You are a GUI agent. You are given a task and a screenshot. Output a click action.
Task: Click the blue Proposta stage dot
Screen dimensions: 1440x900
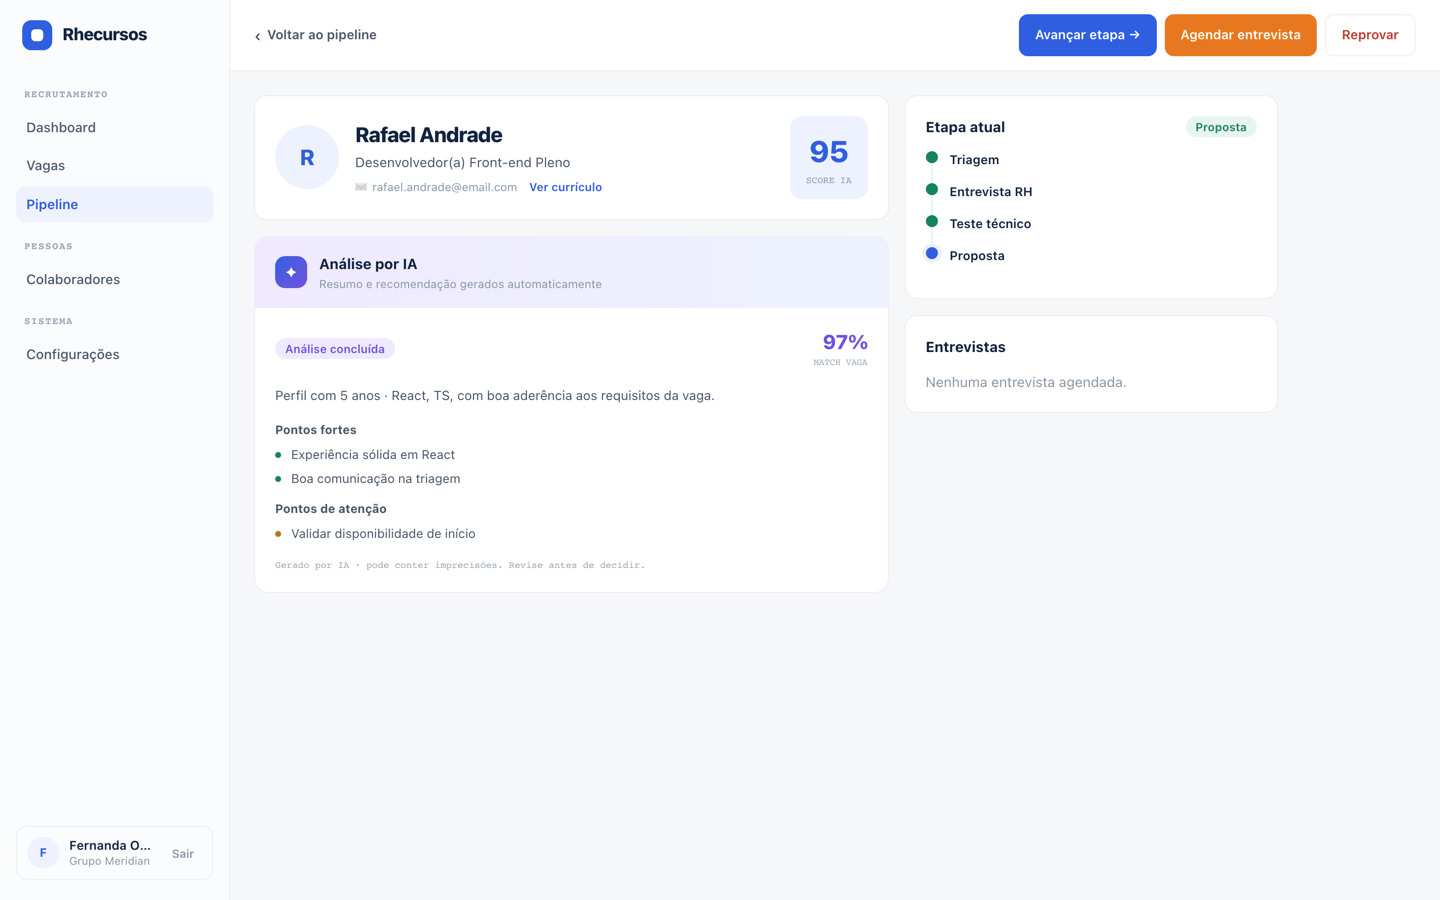pyautogui.click(x=932, y=254)
